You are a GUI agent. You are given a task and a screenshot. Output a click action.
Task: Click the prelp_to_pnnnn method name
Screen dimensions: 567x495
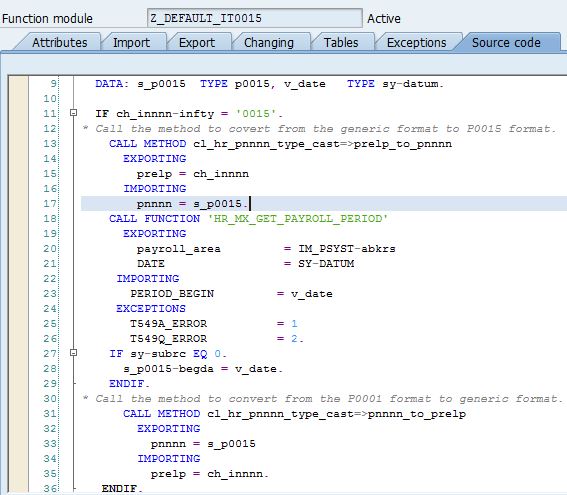click(x=403, y=144)
